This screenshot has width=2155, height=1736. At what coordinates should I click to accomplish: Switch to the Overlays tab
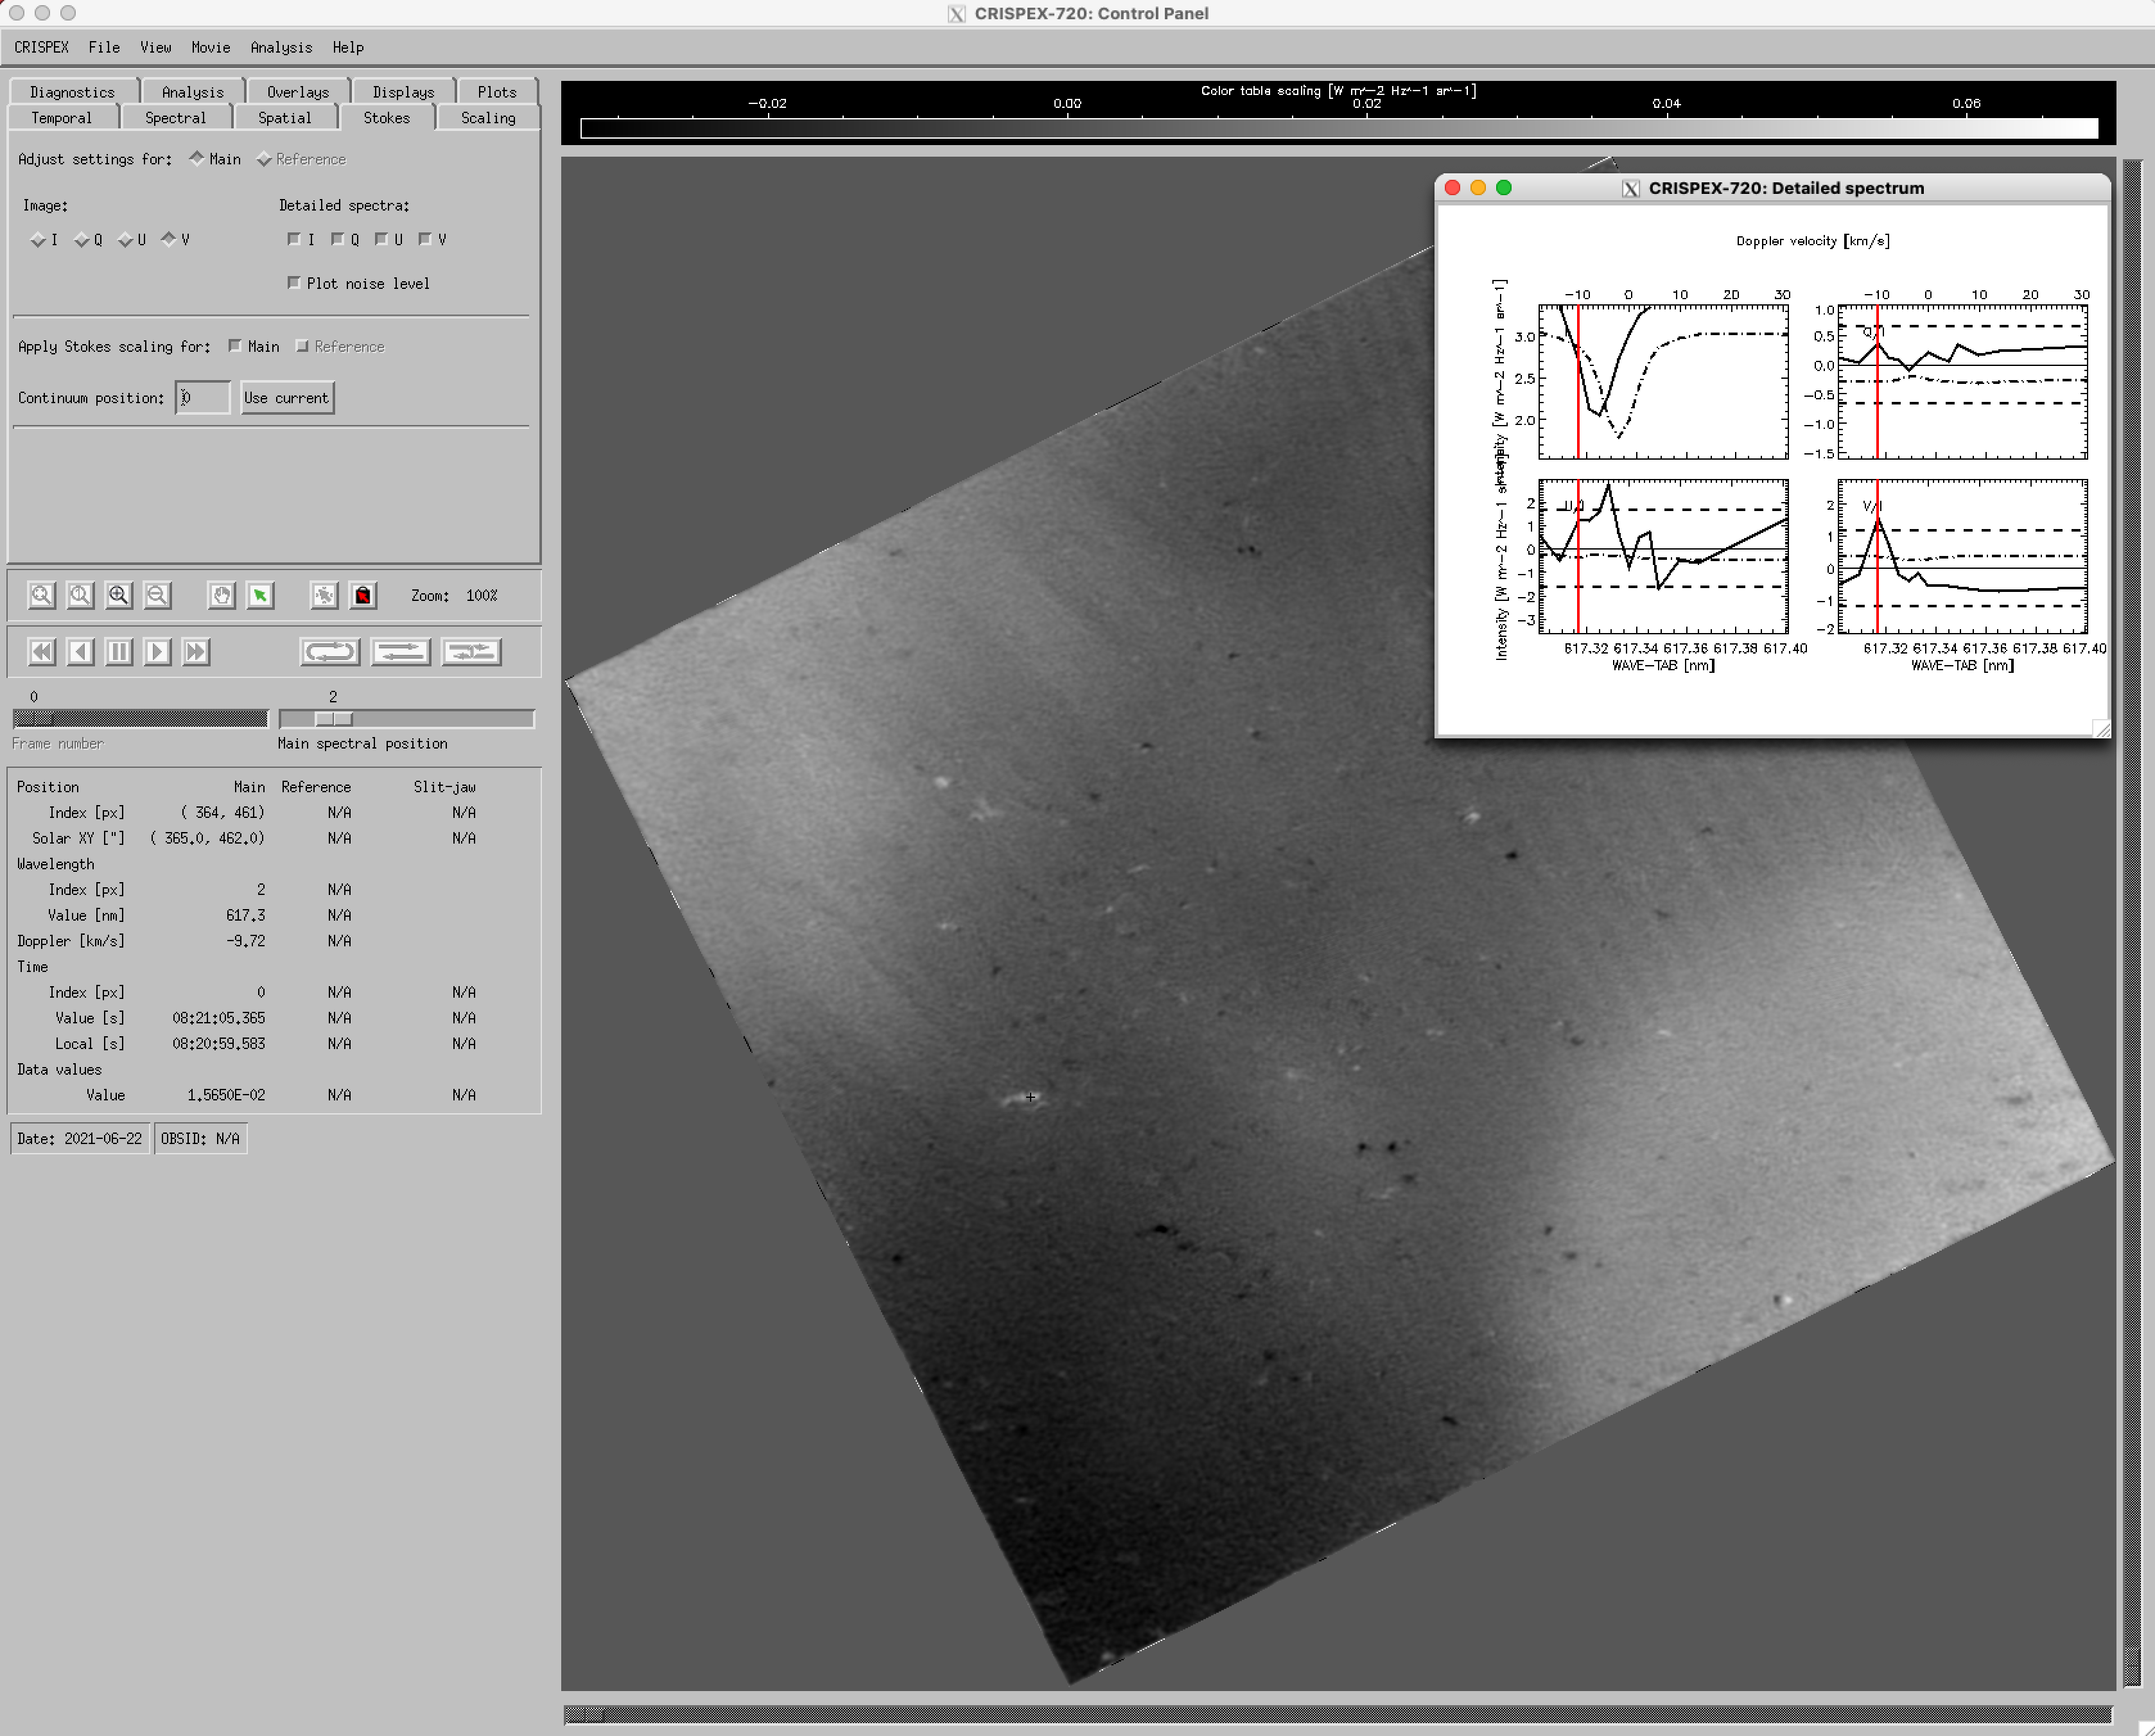point(297,92)
